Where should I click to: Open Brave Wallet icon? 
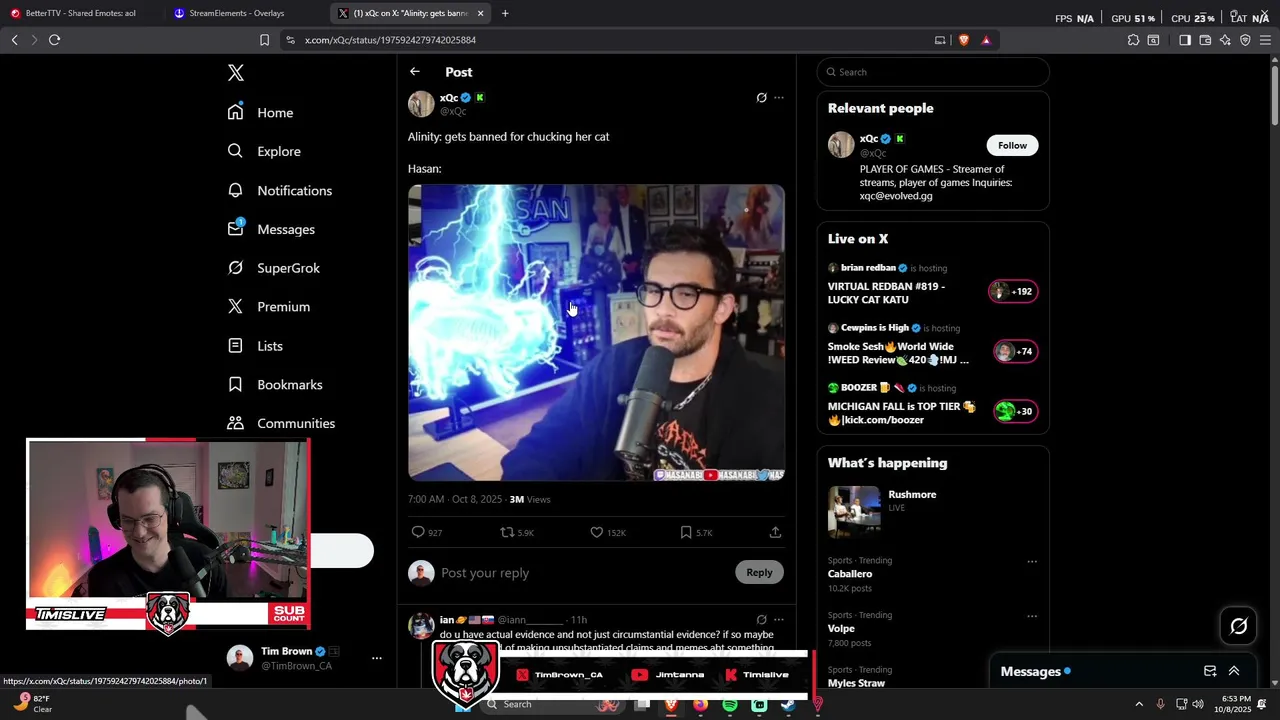(1205, 40)
